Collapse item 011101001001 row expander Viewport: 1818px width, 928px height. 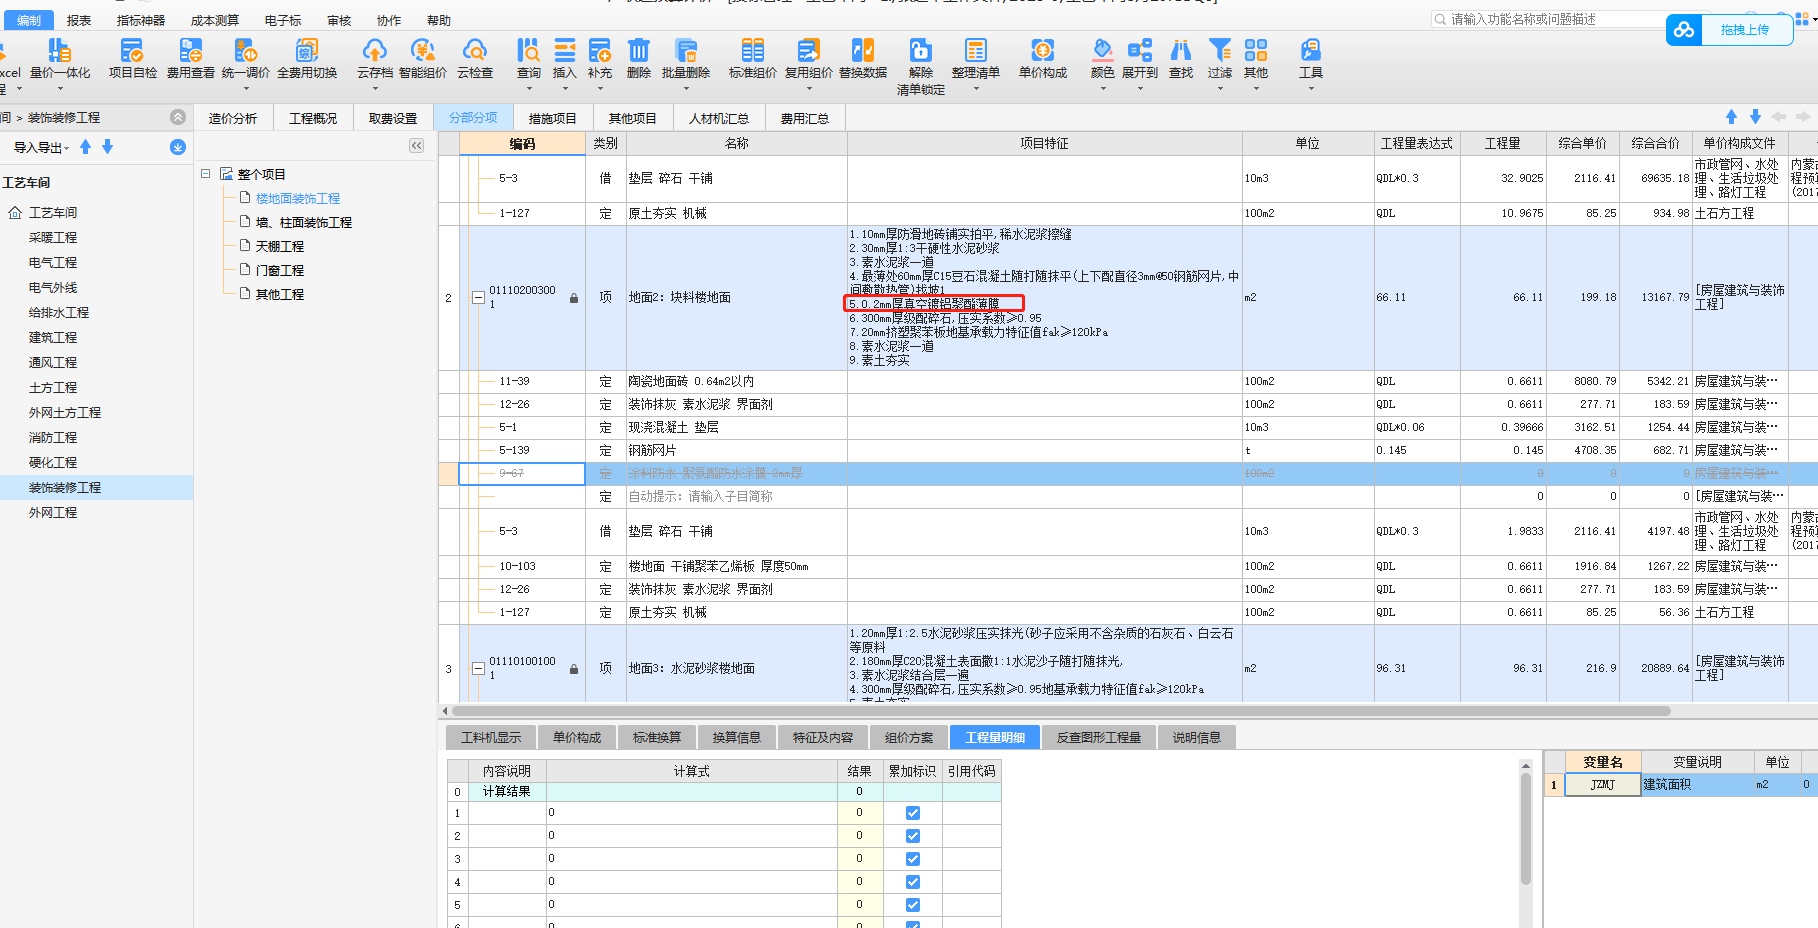[478, 669]
